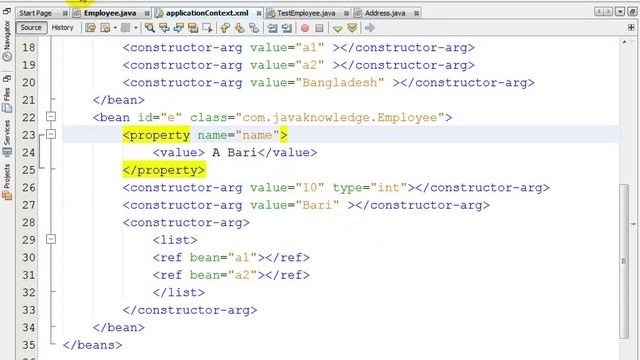Click the greyed Forward navigation icon
This screenshot has width=640, height=360.
tap(126, 28)
